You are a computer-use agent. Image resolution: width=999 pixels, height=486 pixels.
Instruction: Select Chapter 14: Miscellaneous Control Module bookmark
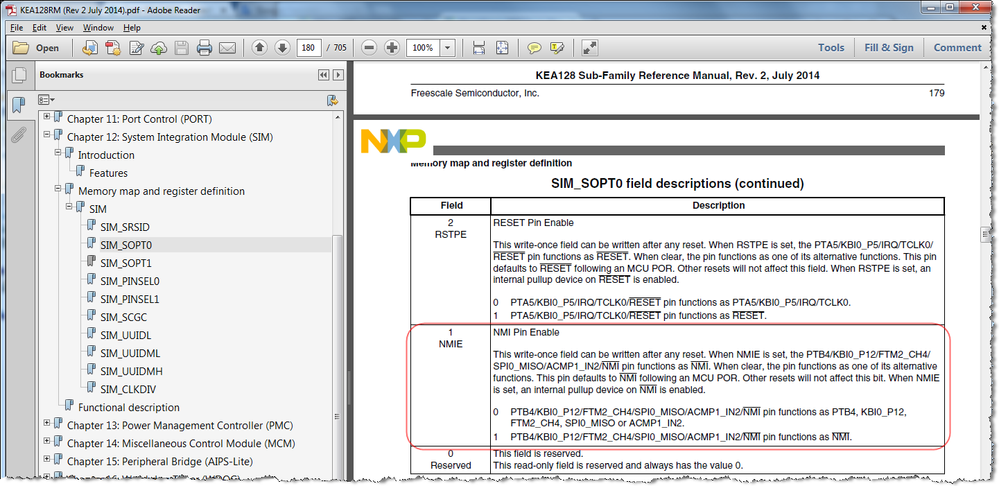[182, 443]
